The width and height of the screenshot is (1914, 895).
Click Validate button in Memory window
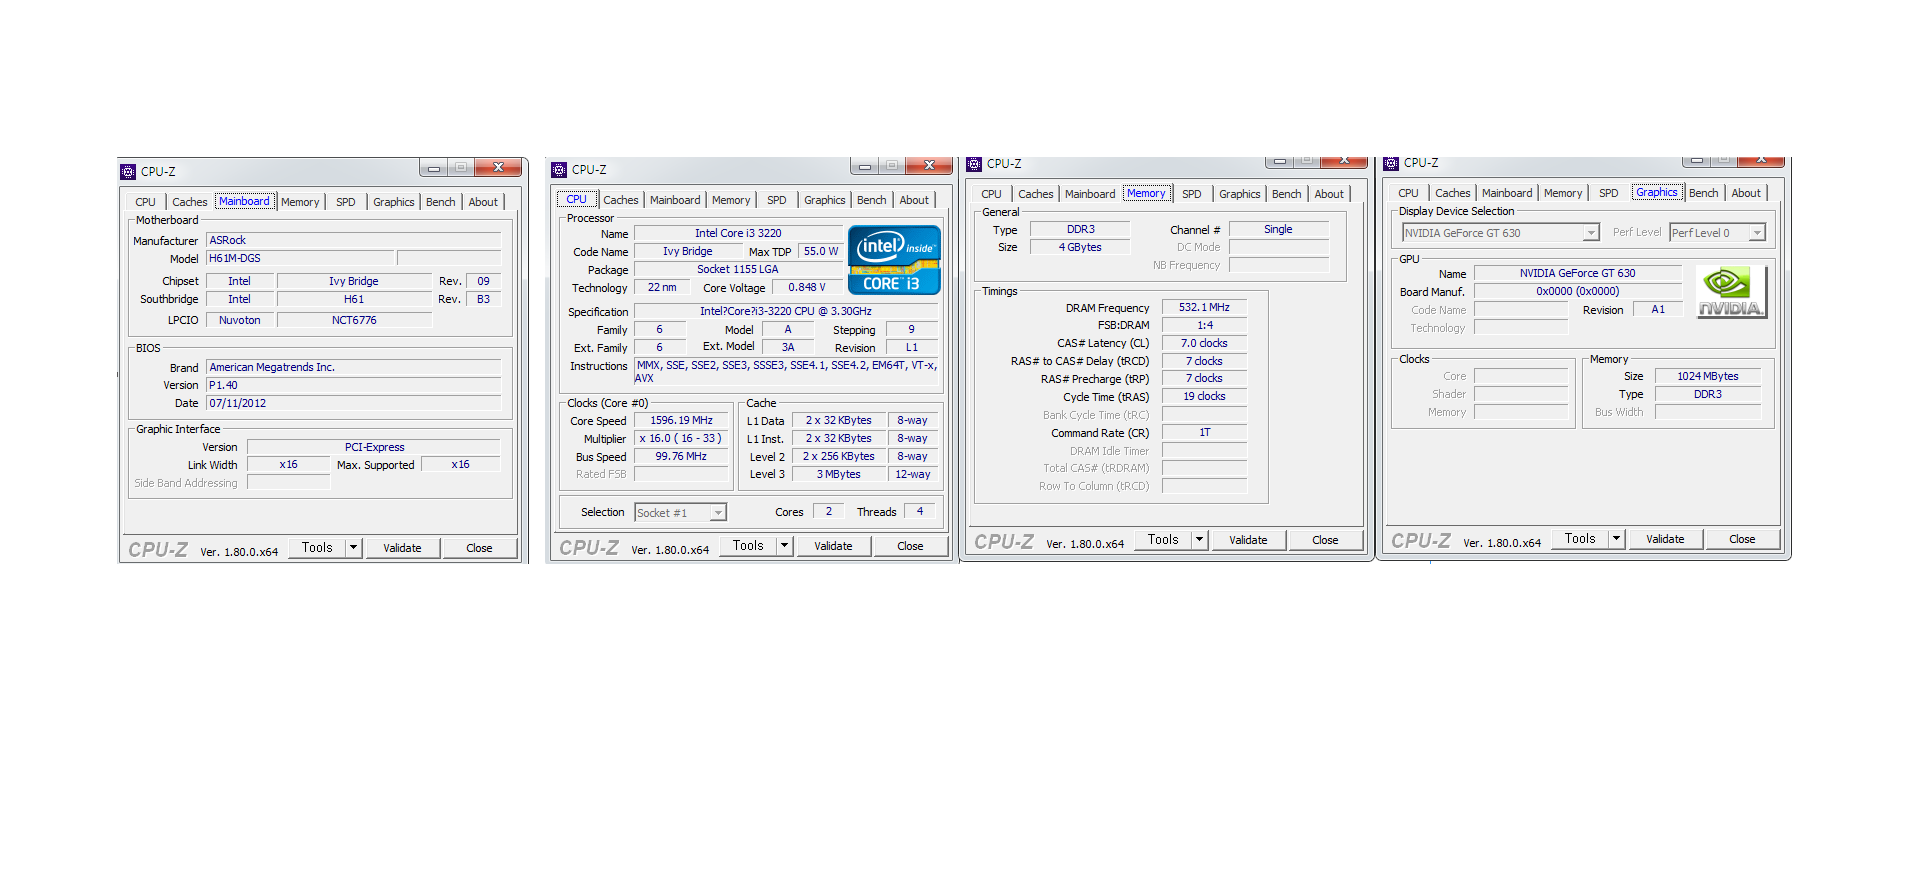coord(1248,540)
